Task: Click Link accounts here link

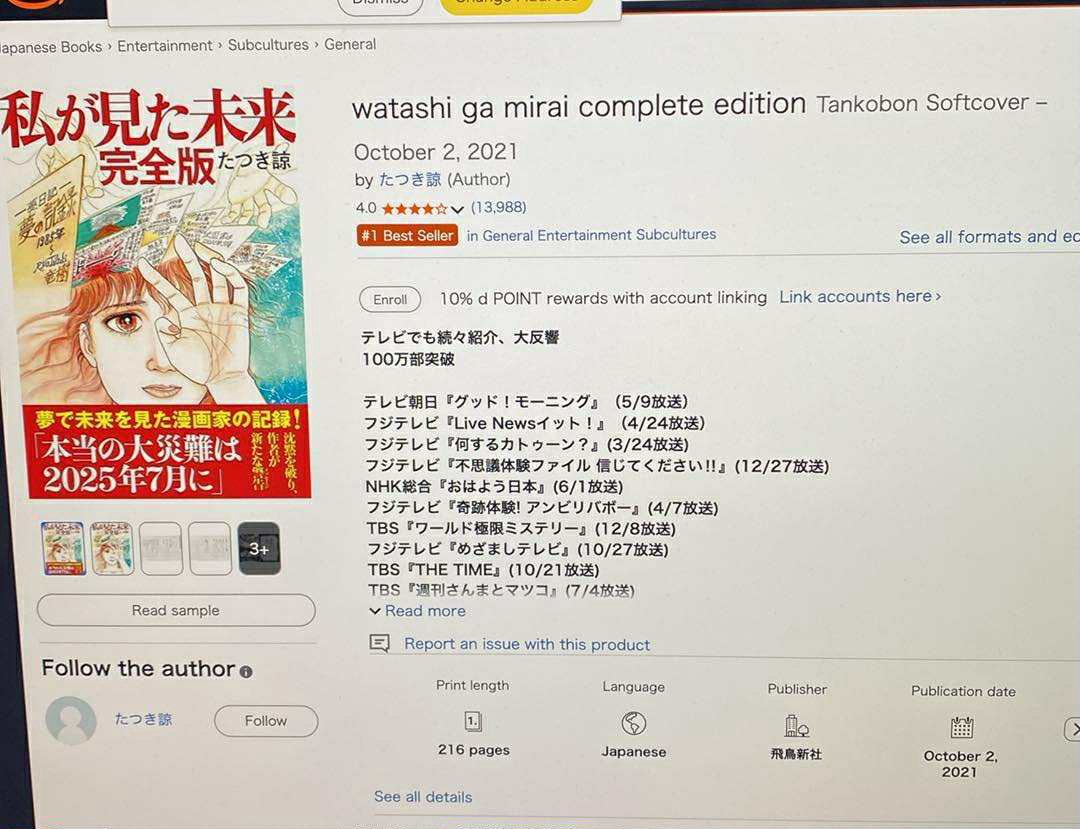Action: (860, 297)
